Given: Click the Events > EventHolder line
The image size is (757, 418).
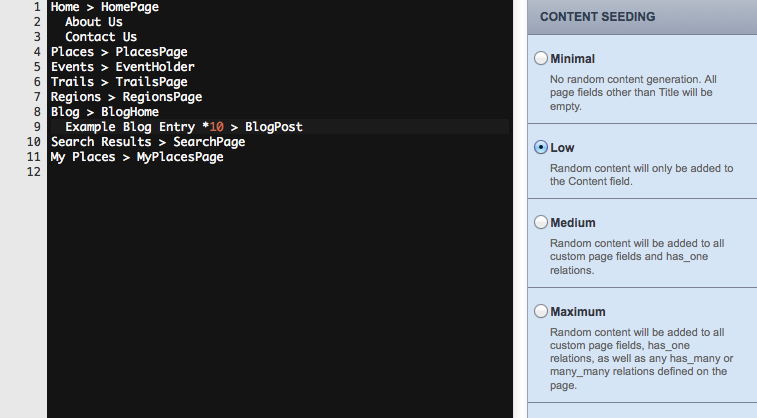Looking at the screenshot, I should [122, 67].
